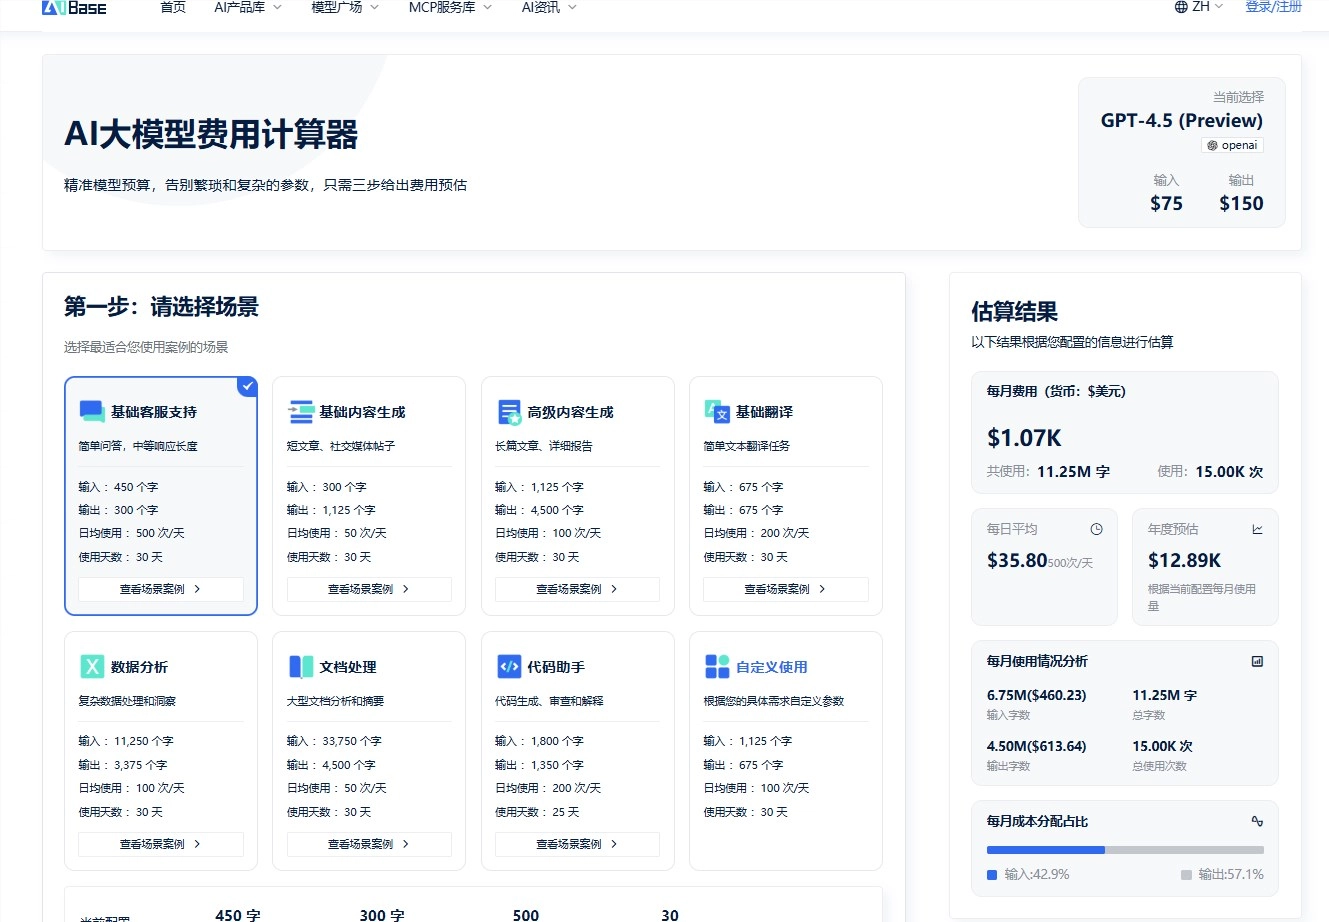Click the 代码助手 code icon
The width and height of the screenshot is (1329, 922).
tap(509, 666)
